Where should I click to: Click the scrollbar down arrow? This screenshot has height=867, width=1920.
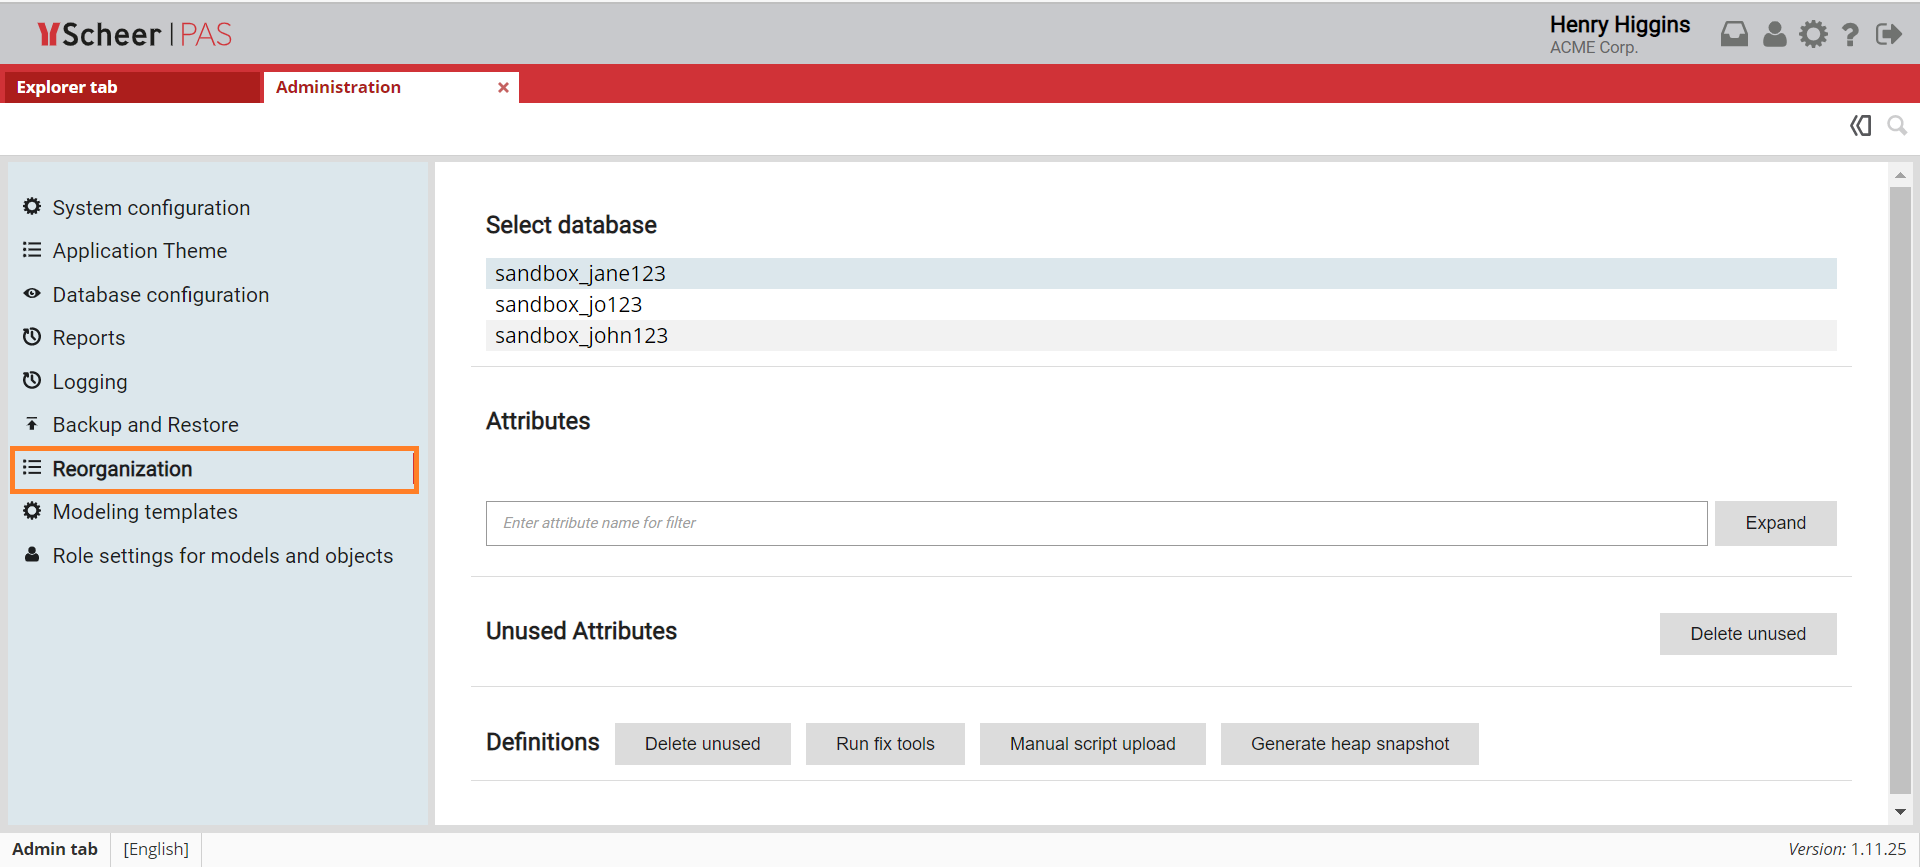coord(1900,812)
